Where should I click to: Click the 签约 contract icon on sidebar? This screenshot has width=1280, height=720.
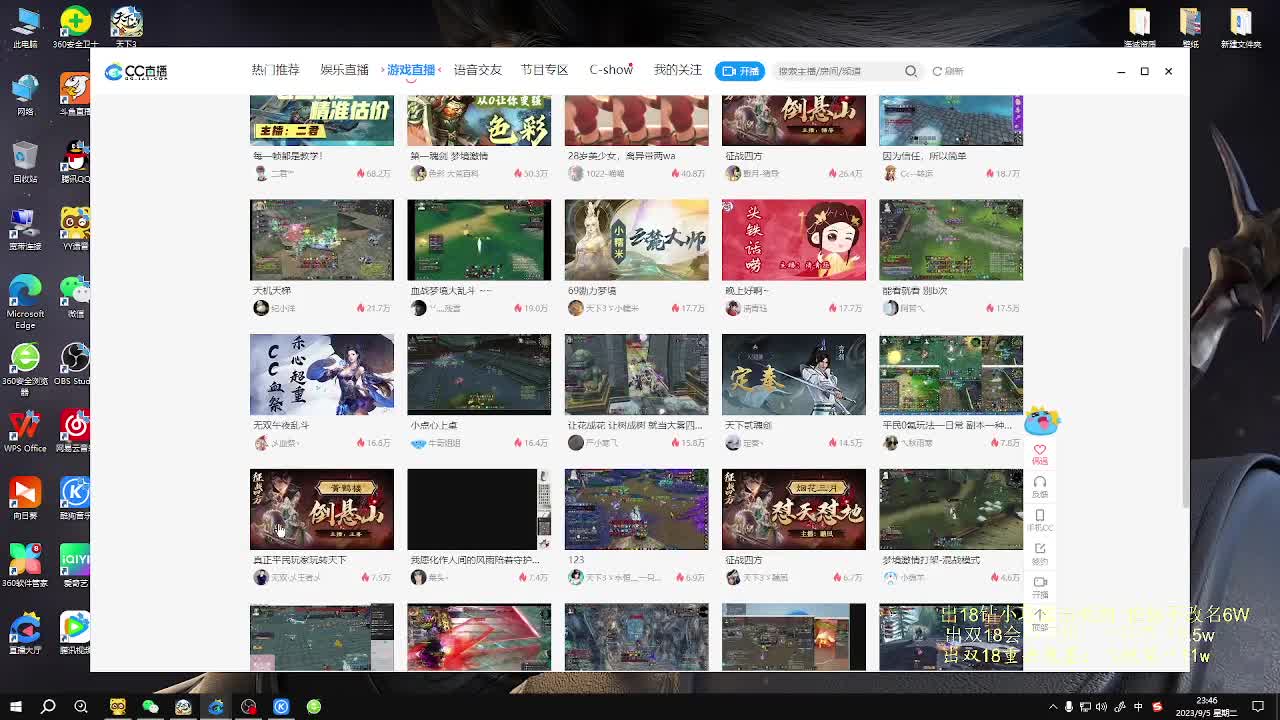pos(1040,548)
